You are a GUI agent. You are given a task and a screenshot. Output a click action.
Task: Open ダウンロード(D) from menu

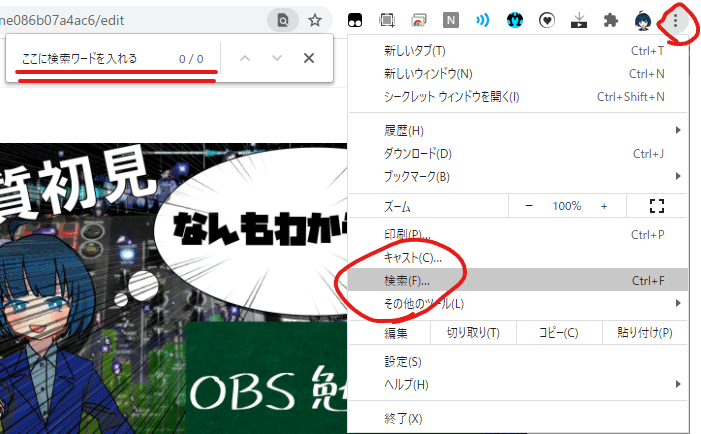518,154
